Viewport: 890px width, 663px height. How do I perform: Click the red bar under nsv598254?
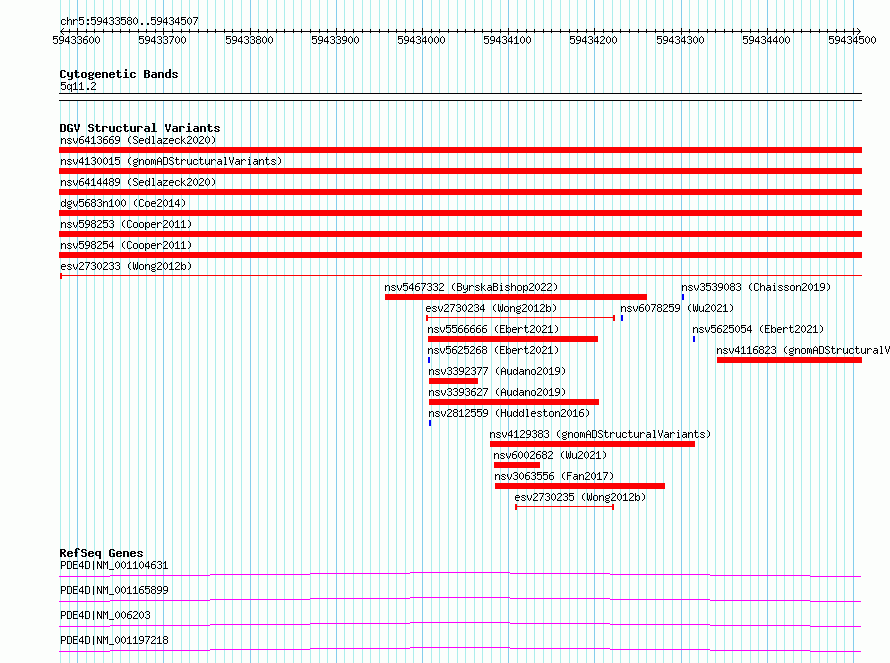point(460,255)
